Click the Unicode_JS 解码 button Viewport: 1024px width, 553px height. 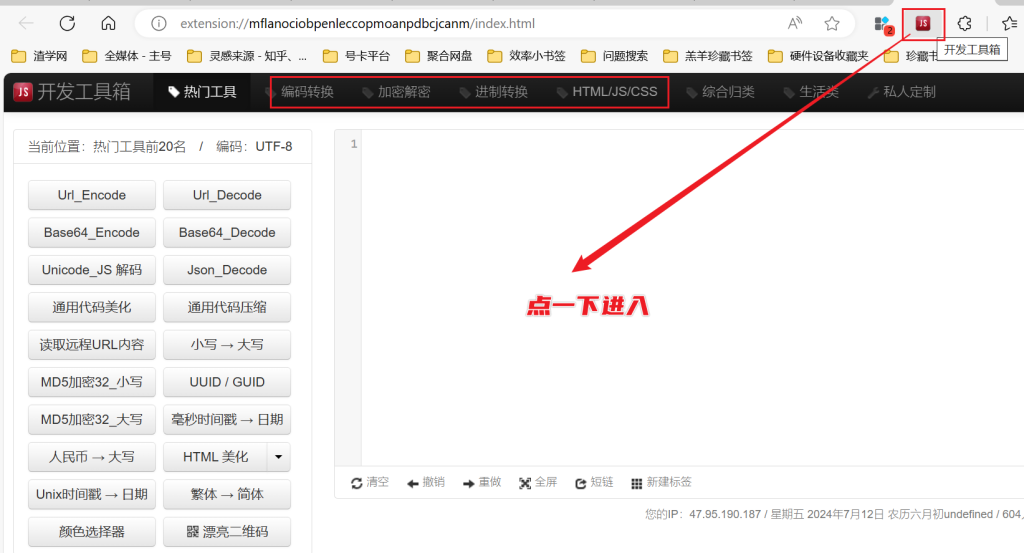(x=91, y=270)
